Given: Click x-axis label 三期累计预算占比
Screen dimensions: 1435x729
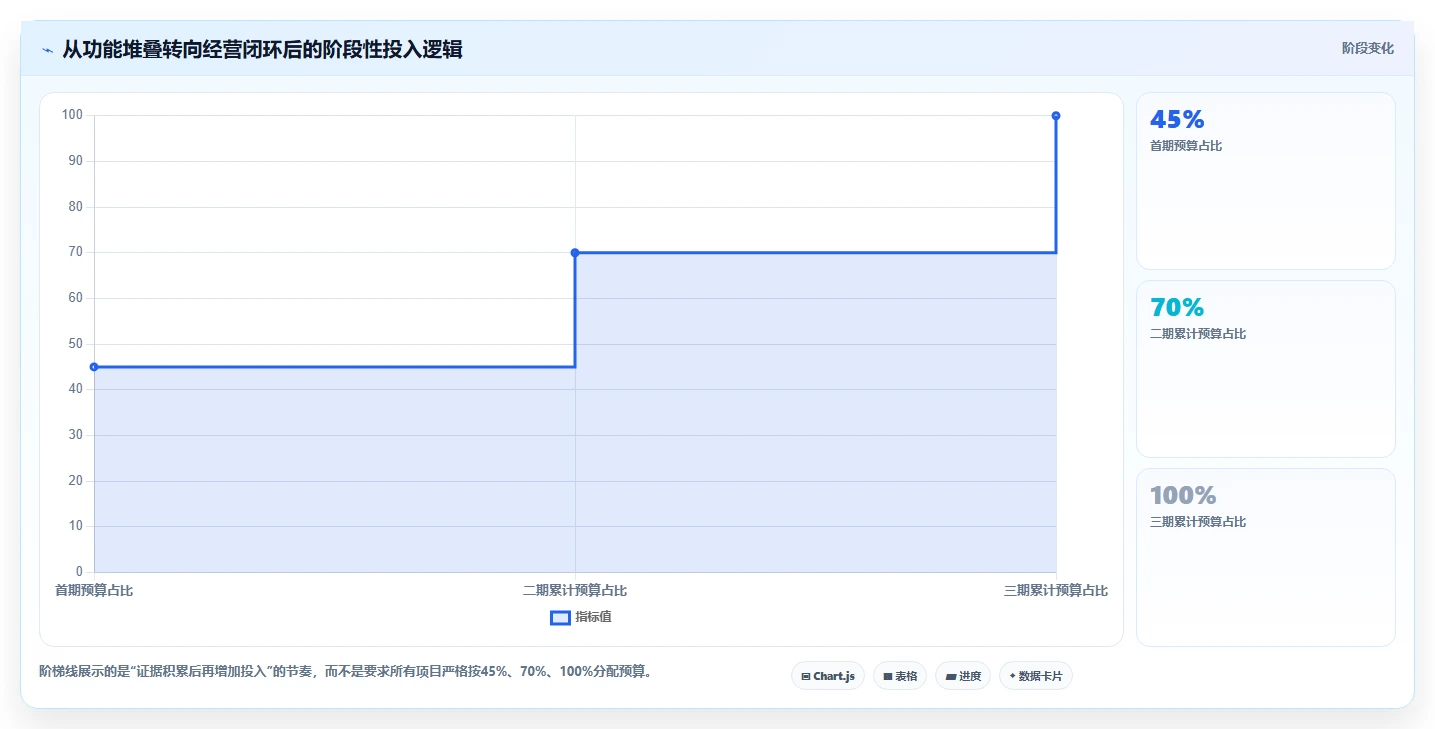Looking at the screenshot, I should (1056, 591).
